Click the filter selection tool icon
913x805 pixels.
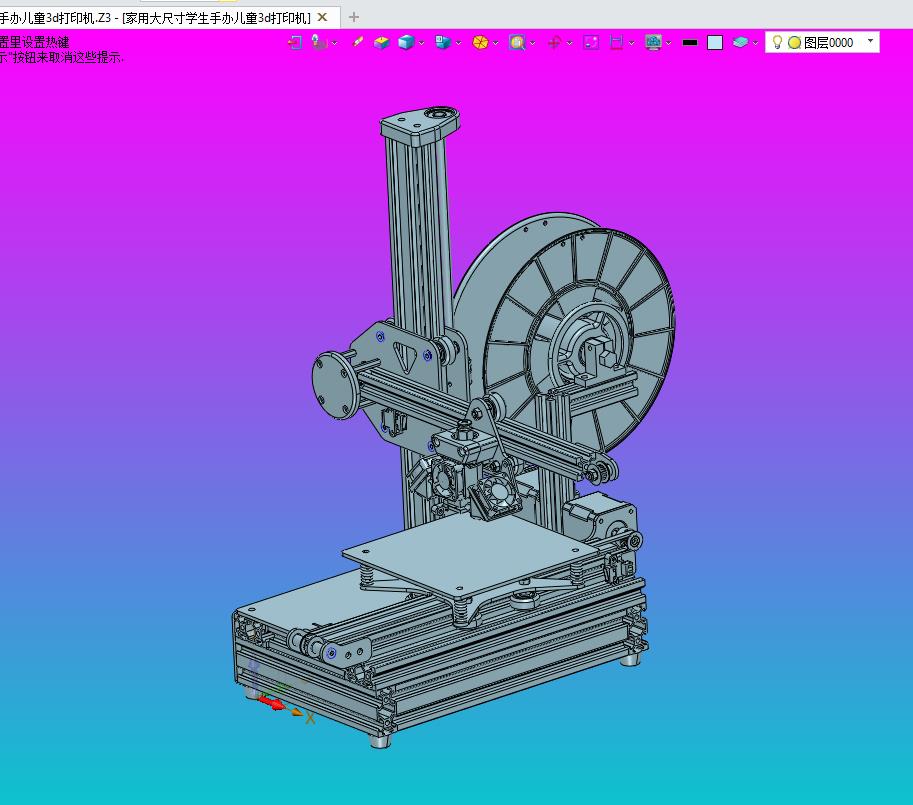coord(319,42)
